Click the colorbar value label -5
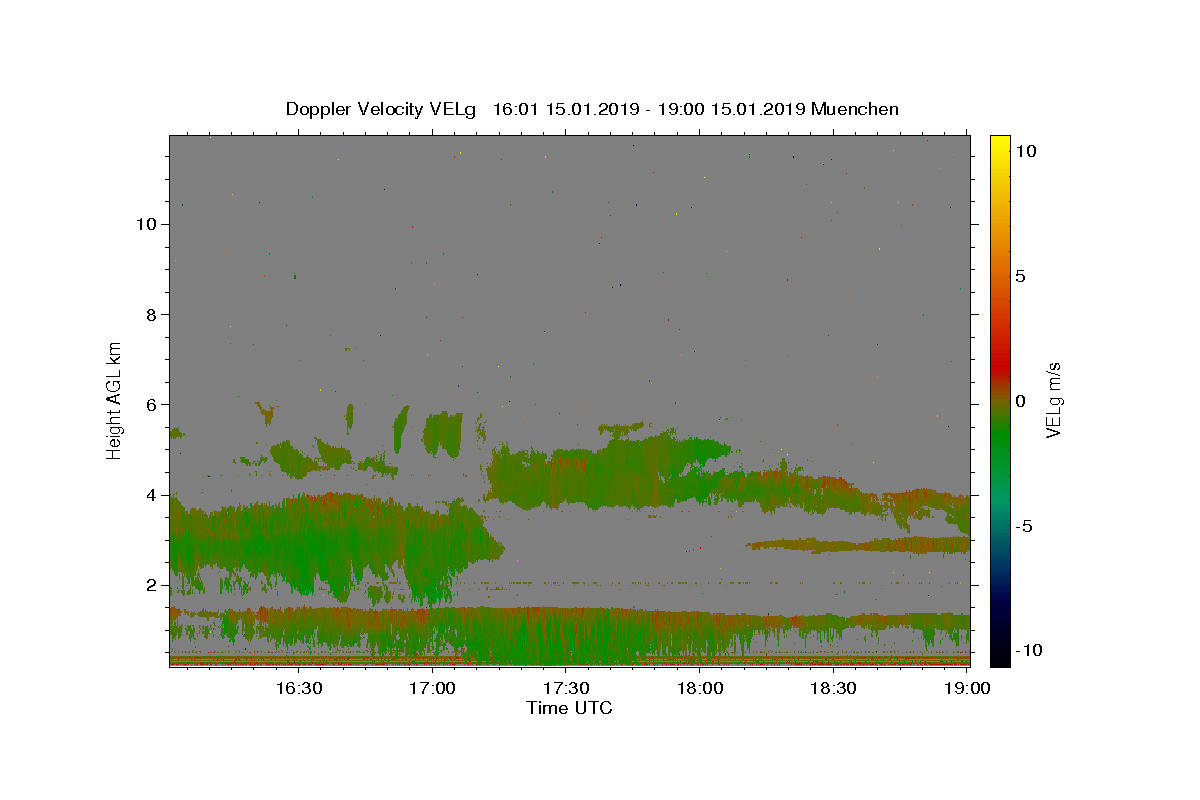This screenshot has width=1200, height=800. [1024, 526]
